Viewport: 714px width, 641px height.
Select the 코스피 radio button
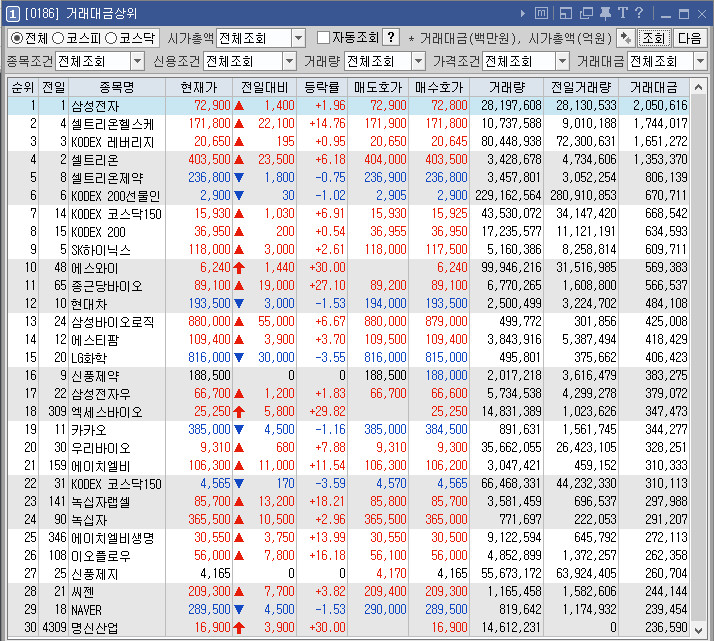pyautogui.click(x=58, y=38)
